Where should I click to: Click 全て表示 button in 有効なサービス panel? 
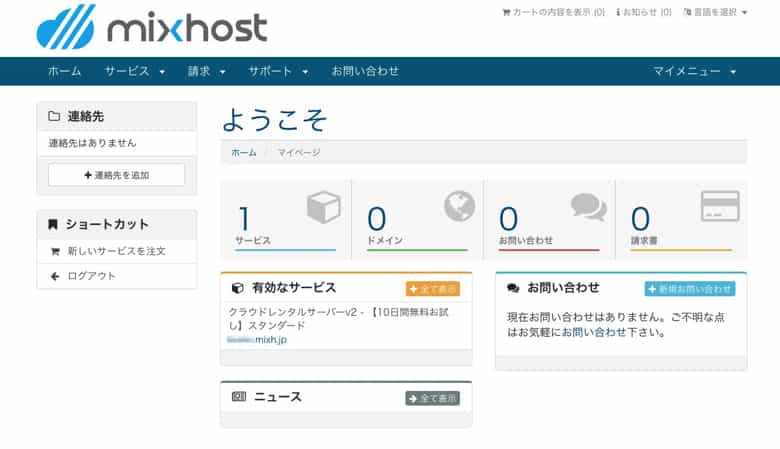click(433, 289)
